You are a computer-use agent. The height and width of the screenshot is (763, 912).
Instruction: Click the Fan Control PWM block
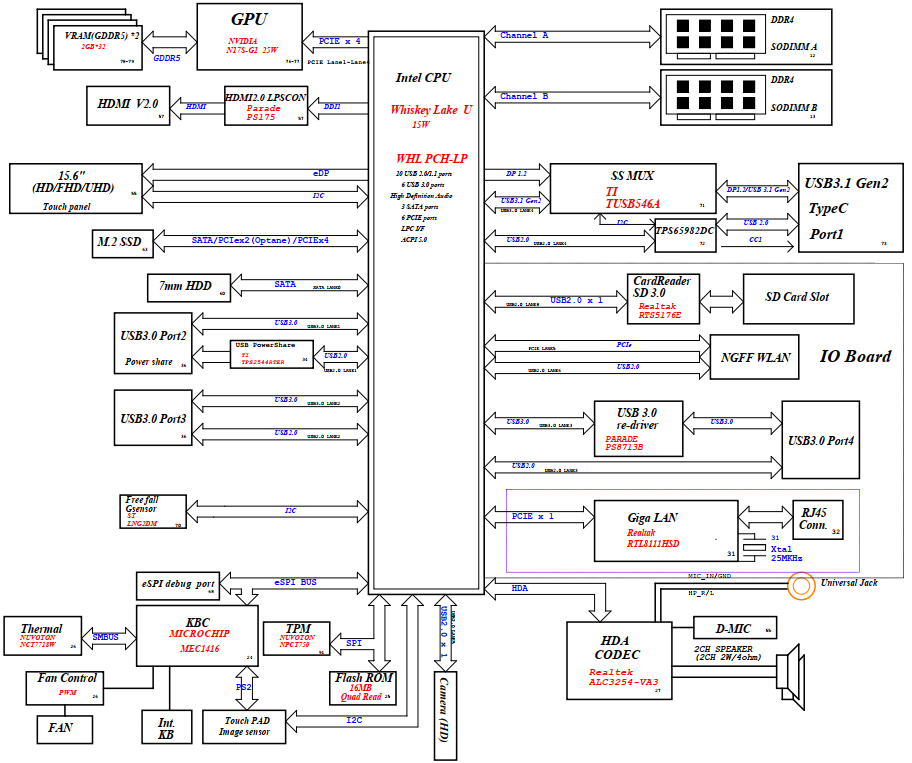(x=65, y=688)
